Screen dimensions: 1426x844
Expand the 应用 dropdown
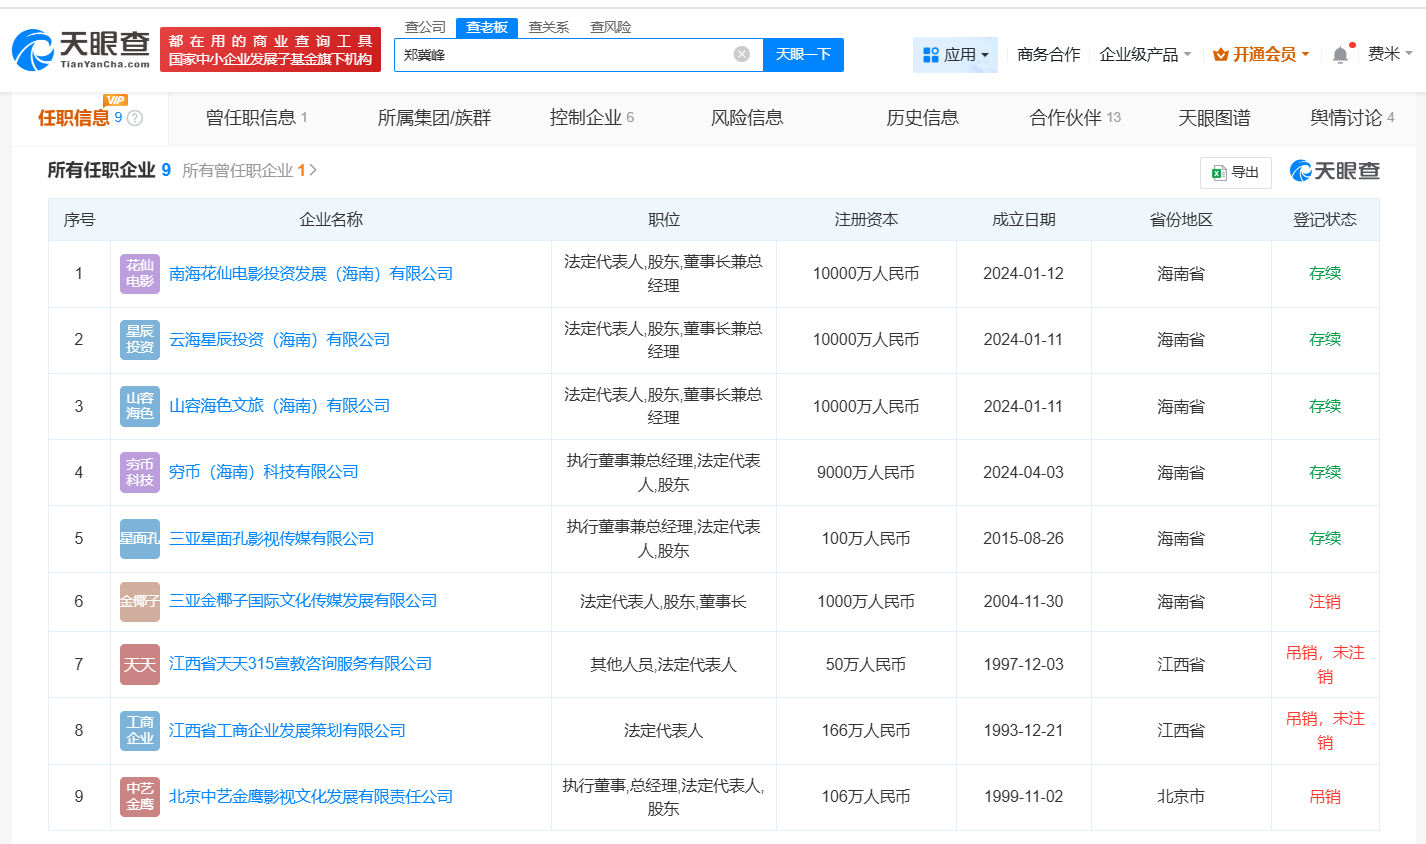click(x=955, y=55)
